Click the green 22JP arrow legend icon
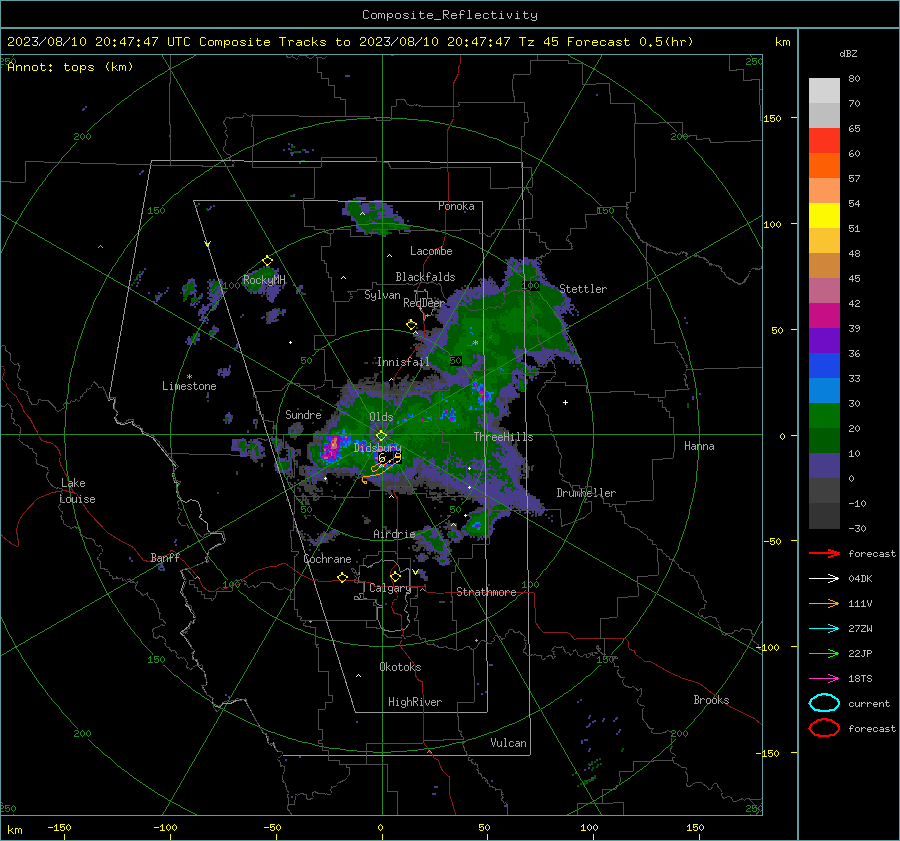Viewport: 900px width, 841px height. 824,653
